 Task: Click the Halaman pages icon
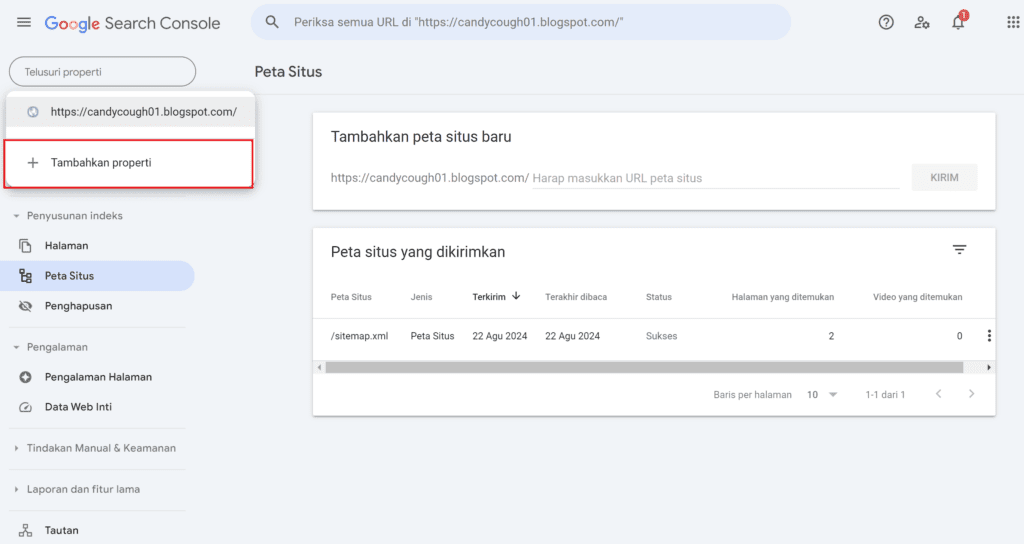coord(25,246)
